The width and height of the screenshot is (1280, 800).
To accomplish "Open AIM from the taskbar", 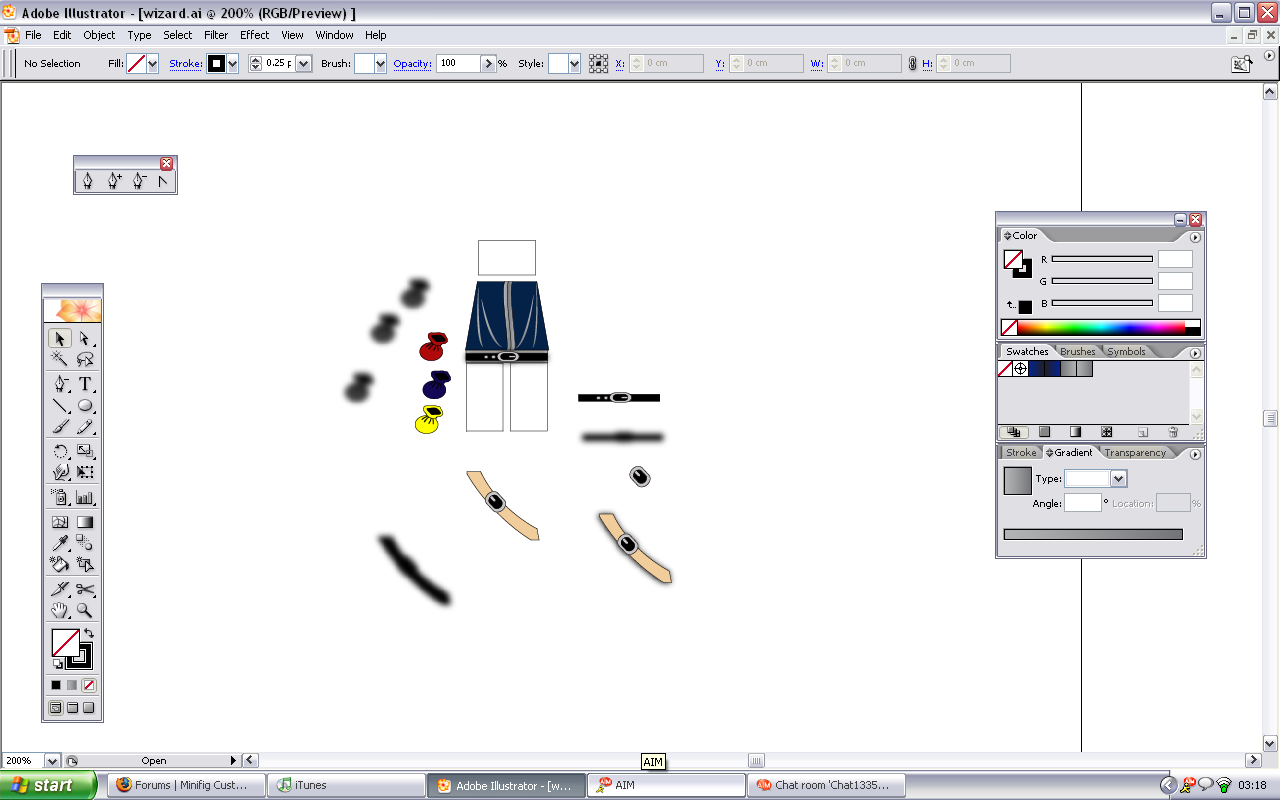I will 666,785.
